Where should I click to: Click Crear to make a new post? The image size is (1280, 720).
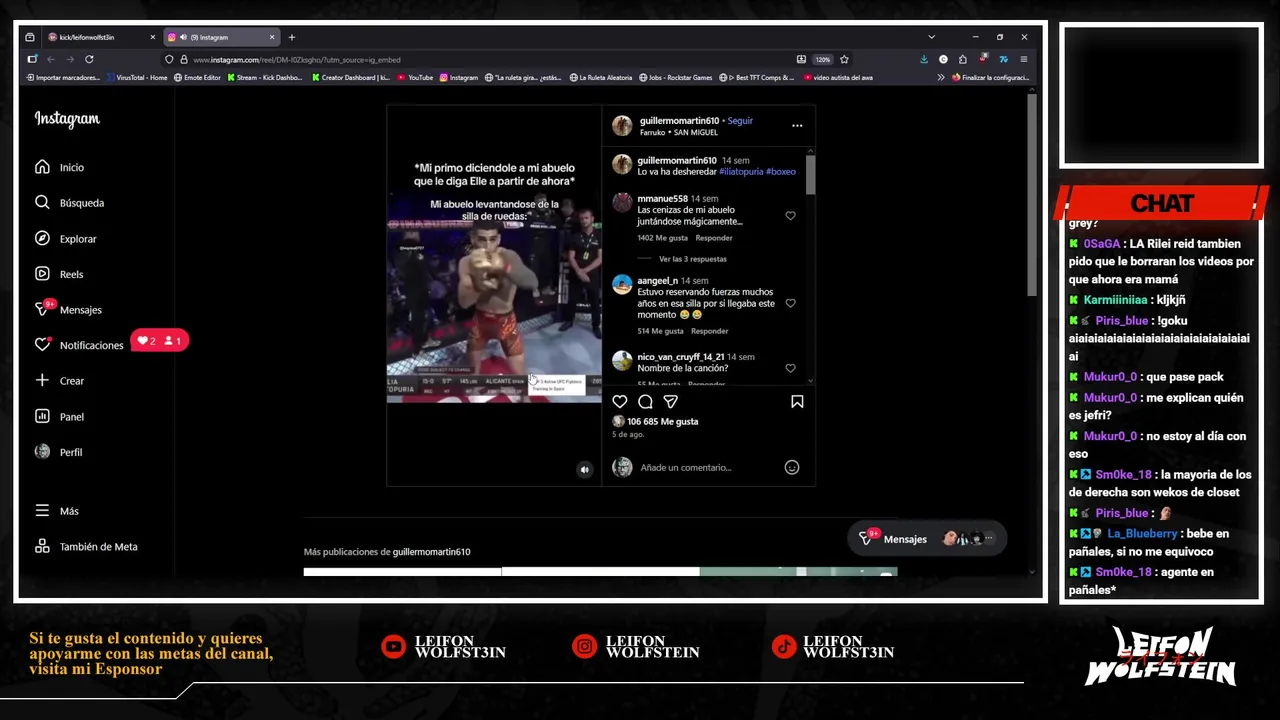(60, 381)
